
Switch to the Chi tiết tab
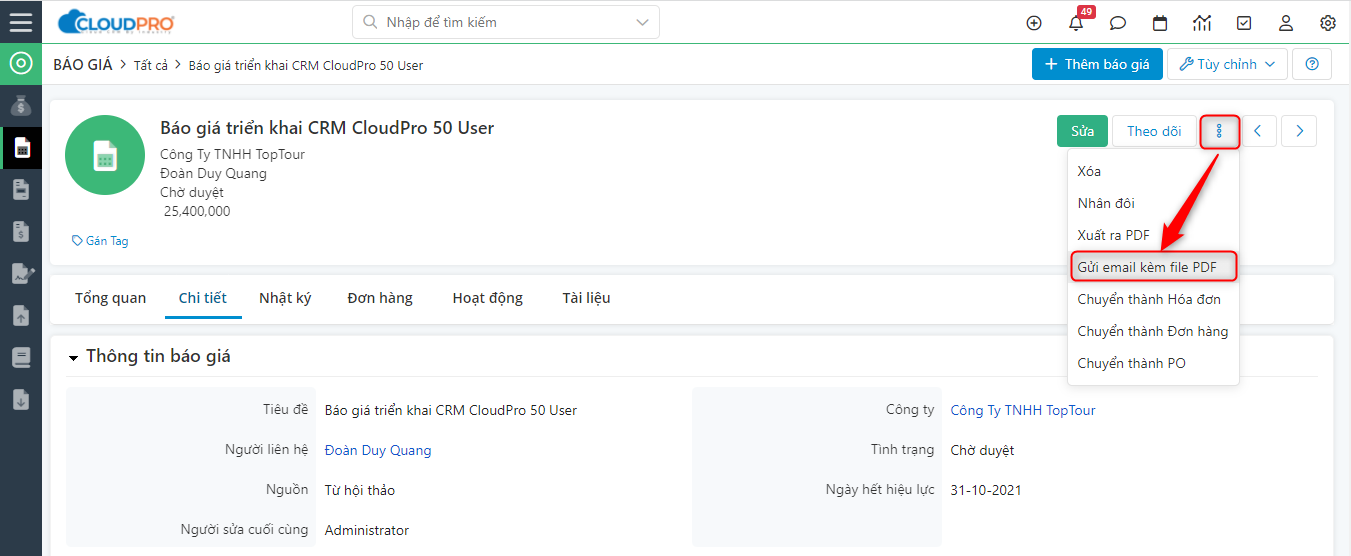(203, 298)
